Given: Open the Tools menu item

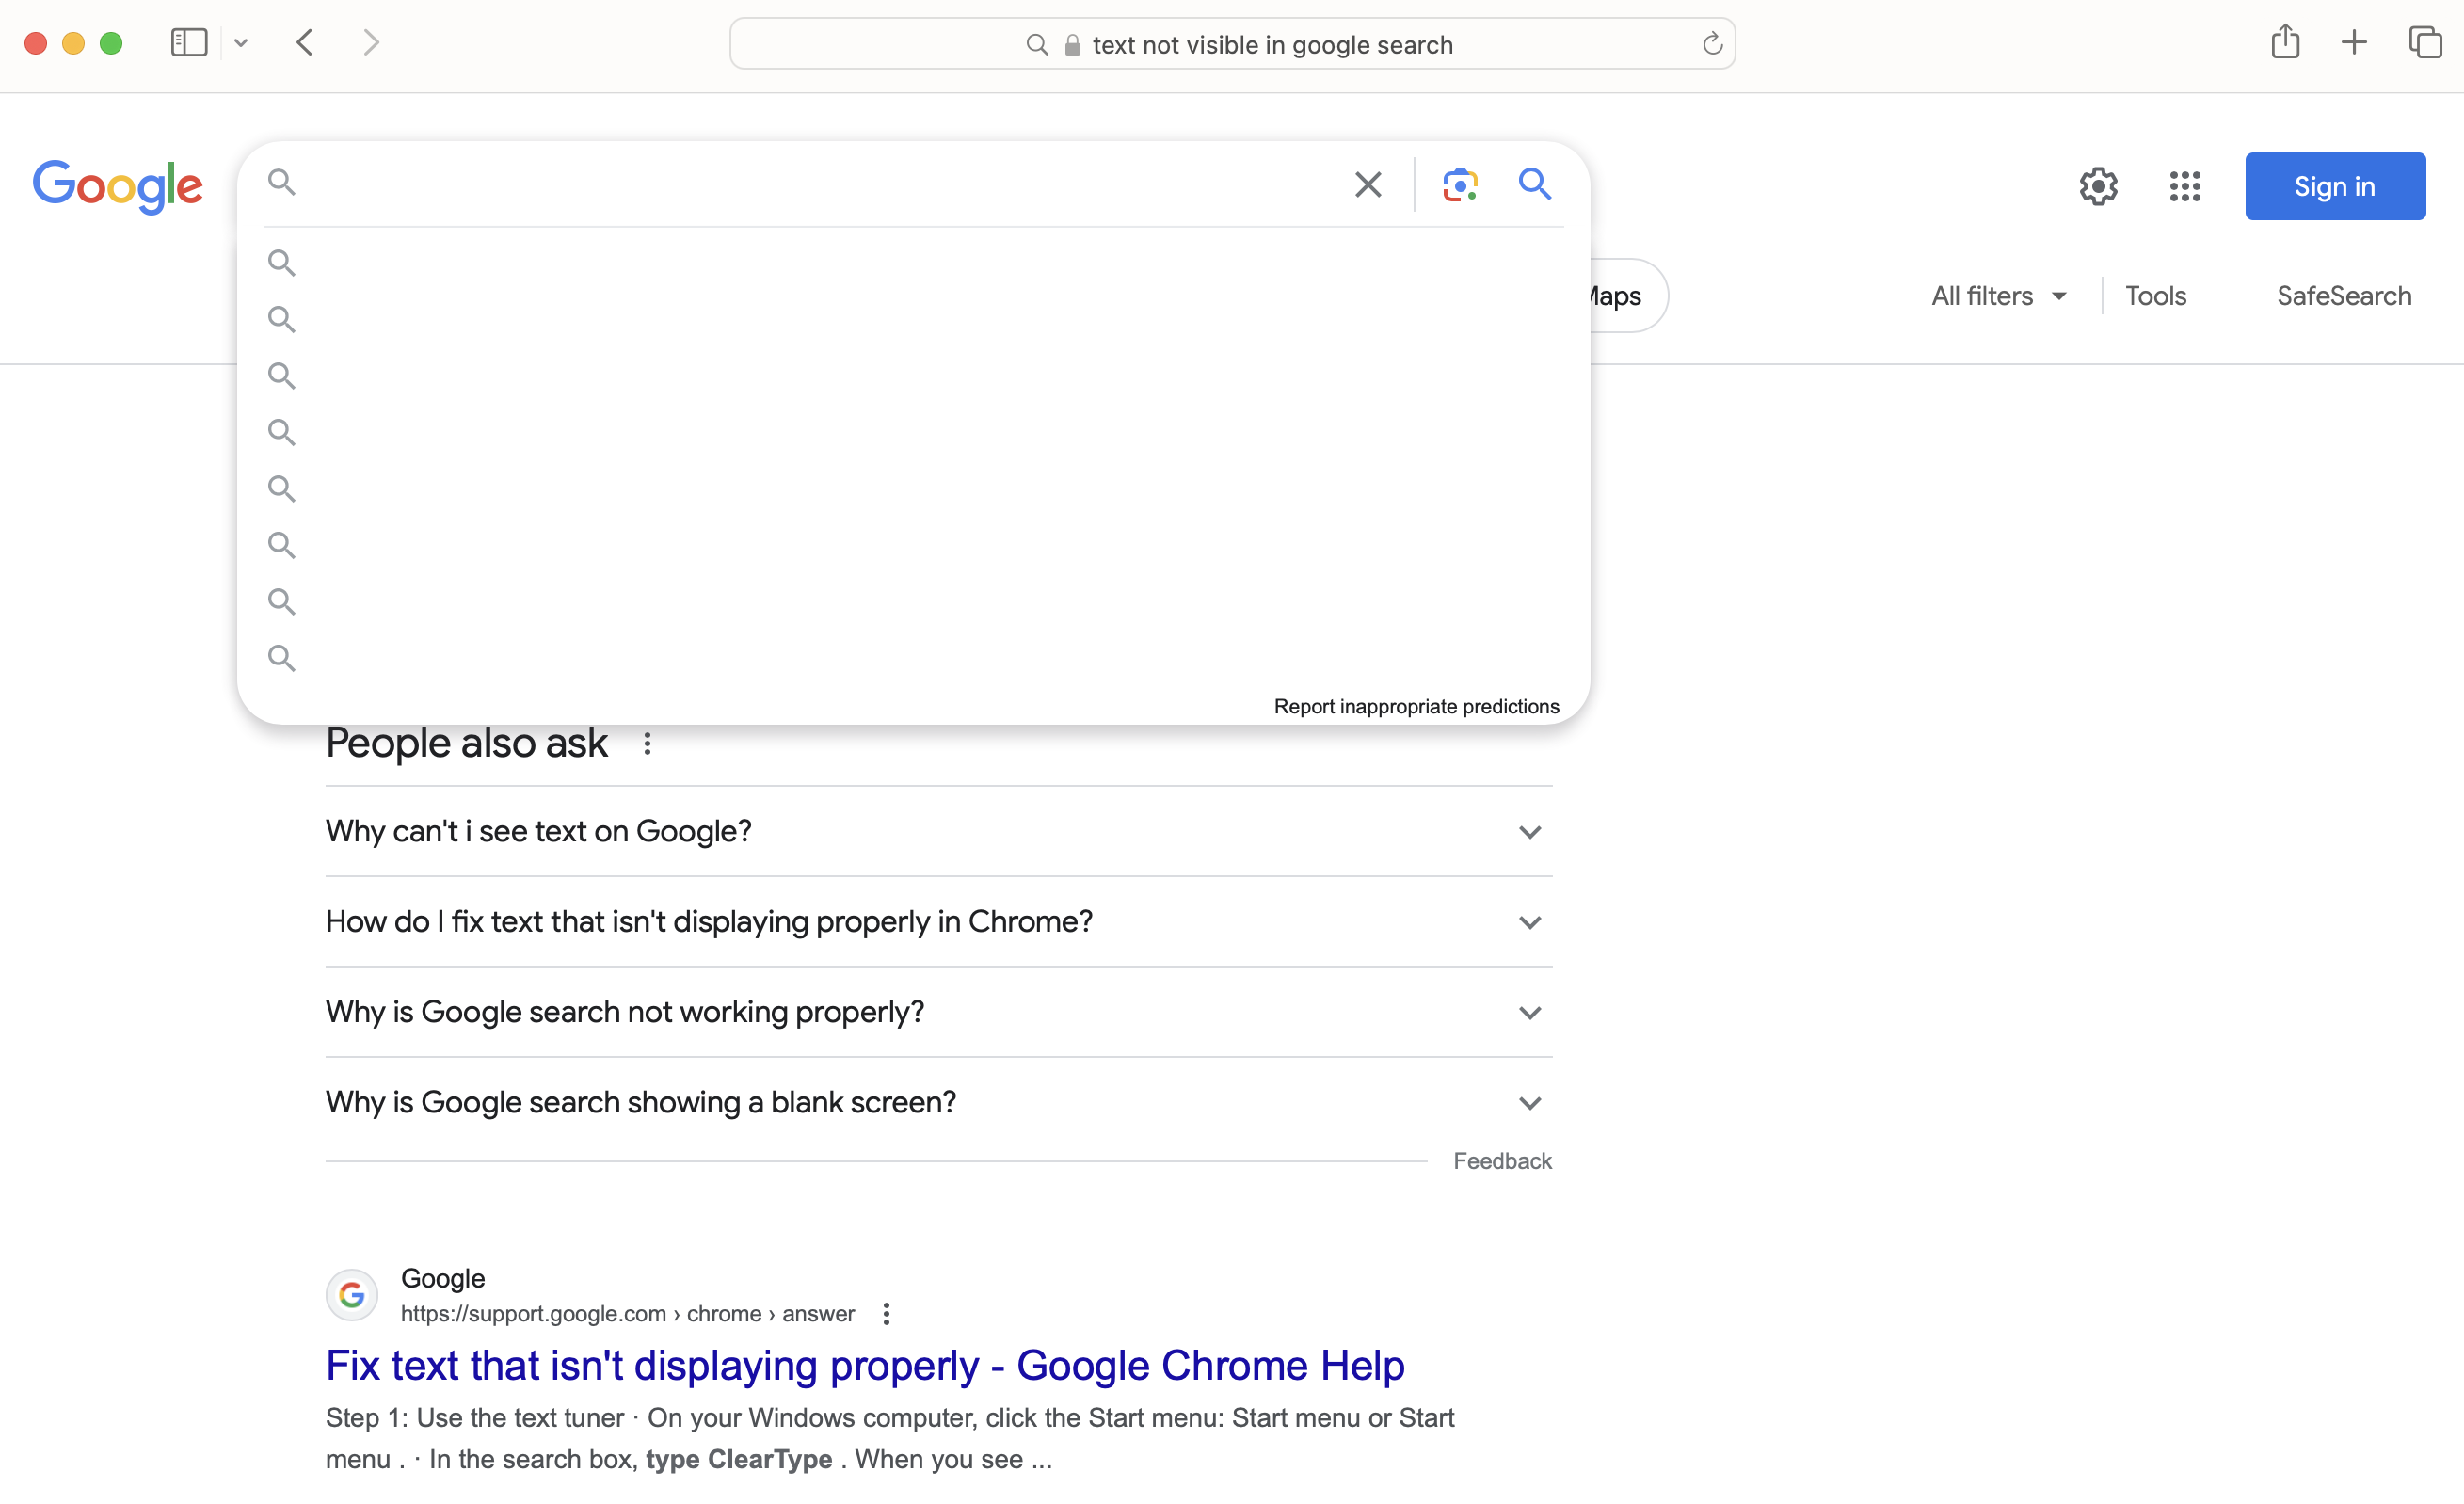Looking at the screenshot, I should (2155, 296).
